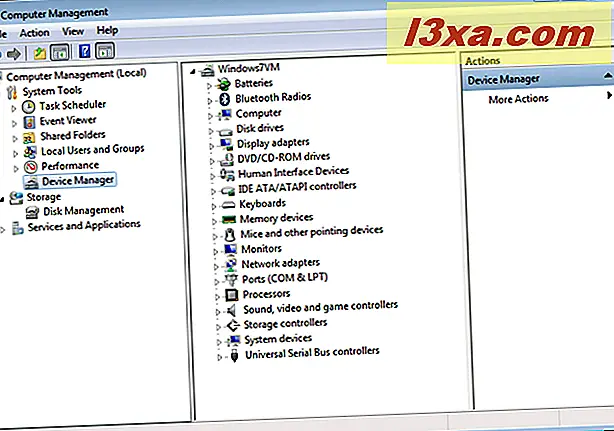Collapse the Windows7VM root node
The image size is (614, 431).
point(192,72)
